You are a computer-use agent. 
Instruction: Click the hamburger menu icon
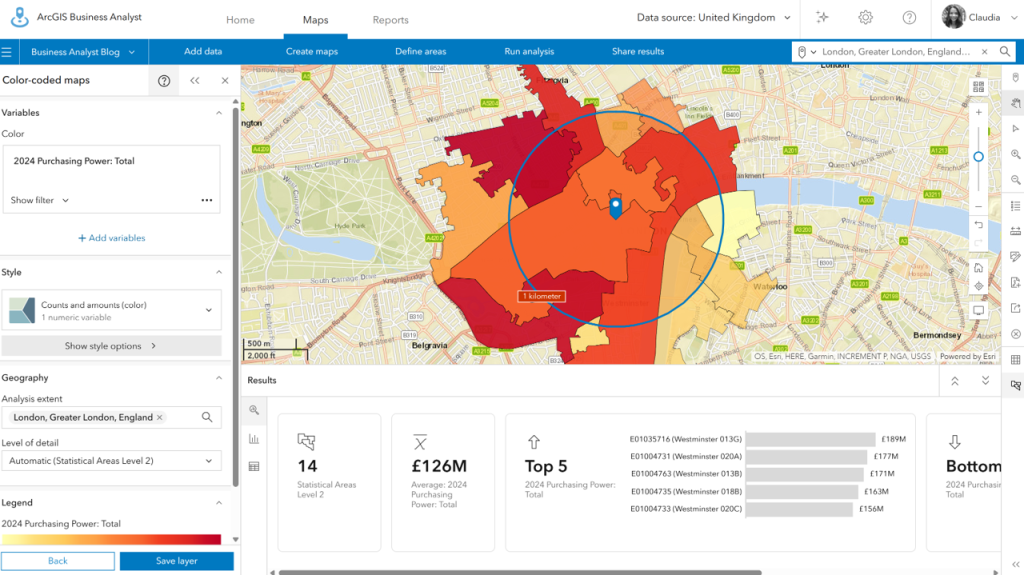click(x=7, y=52)
